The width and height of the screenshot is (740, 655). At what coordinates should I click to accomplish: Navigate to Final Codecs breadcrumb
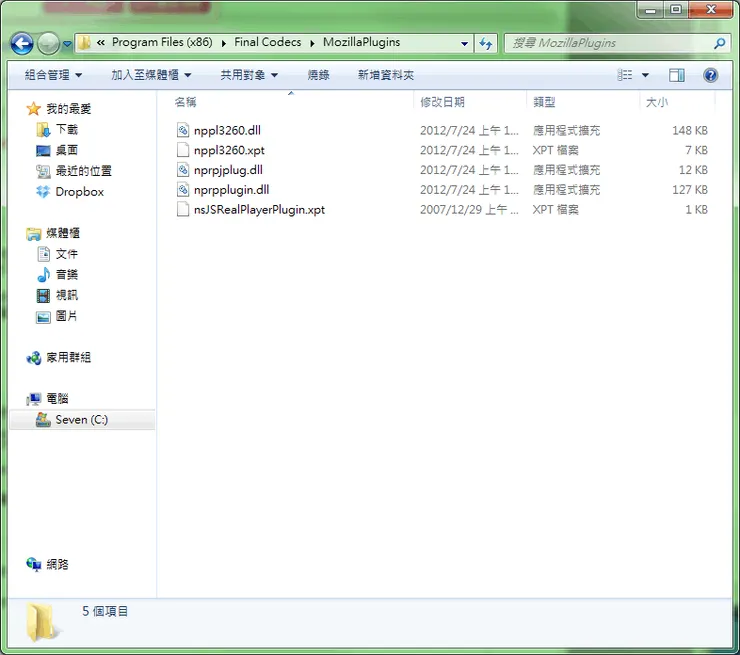267,42
